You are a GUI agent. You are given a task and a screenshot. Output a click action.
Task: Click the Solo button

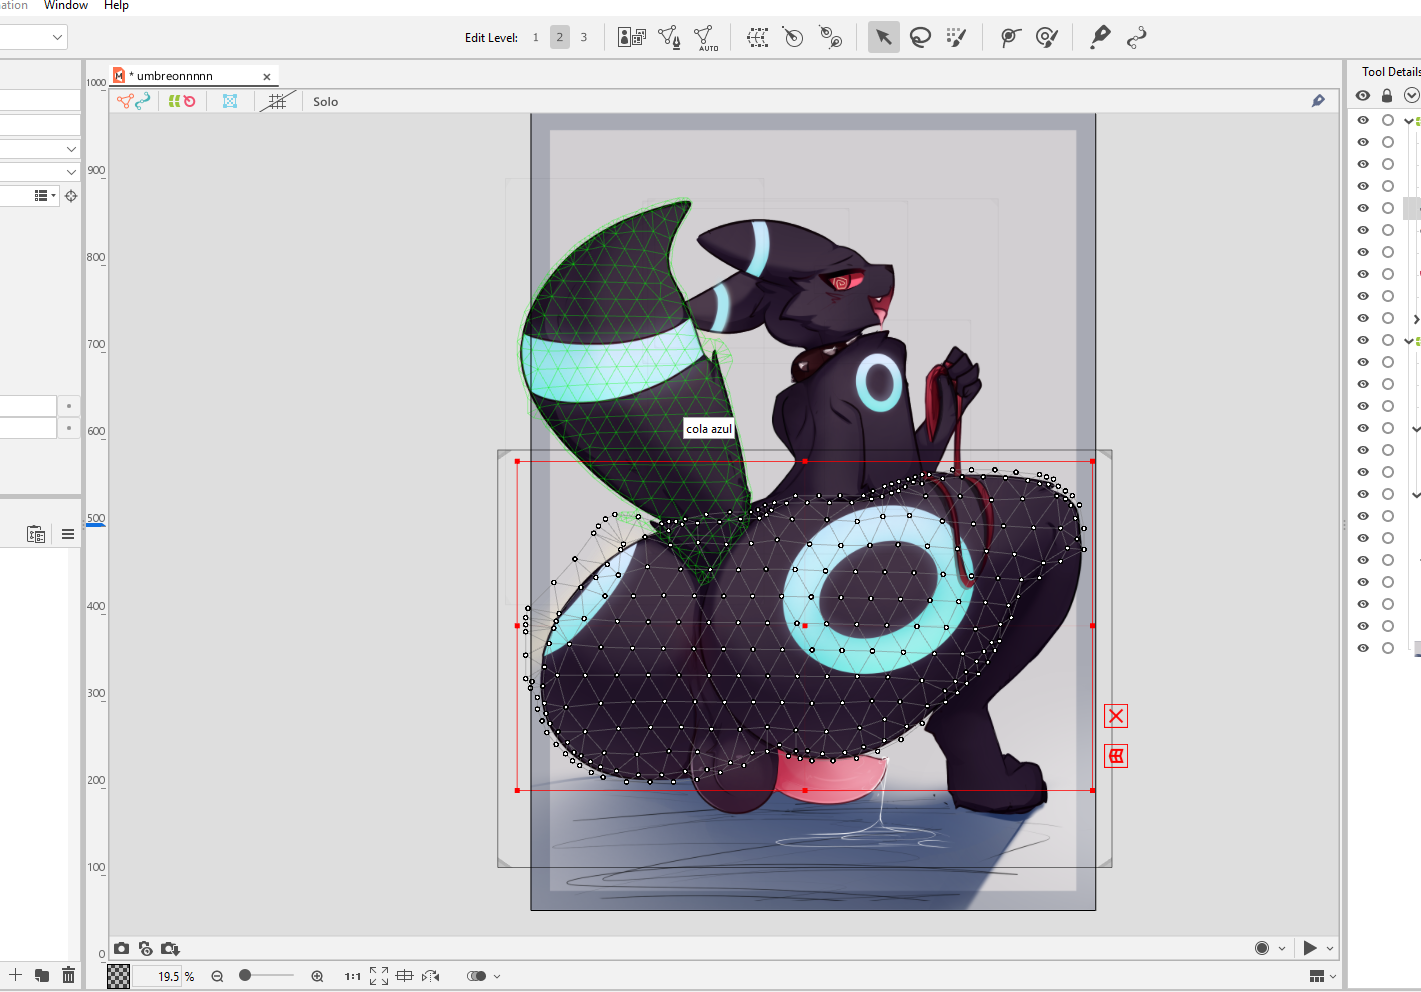(326, 102)
